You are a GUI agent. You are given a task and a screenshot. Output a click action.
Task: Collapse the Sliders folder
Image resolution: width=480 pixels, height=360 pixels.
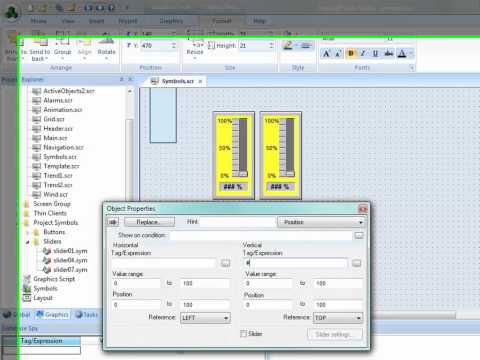coord(28,242)
